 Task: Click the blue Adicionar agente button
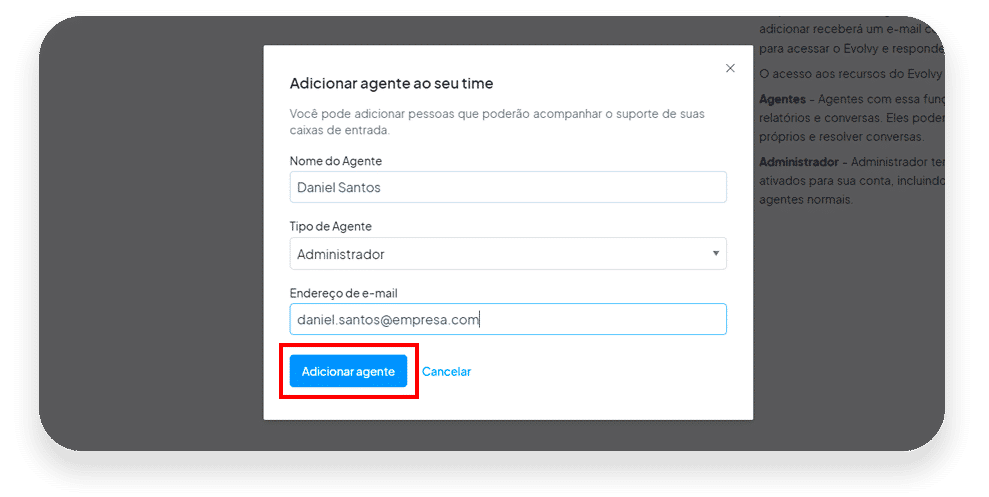click(x=348, y=371)
